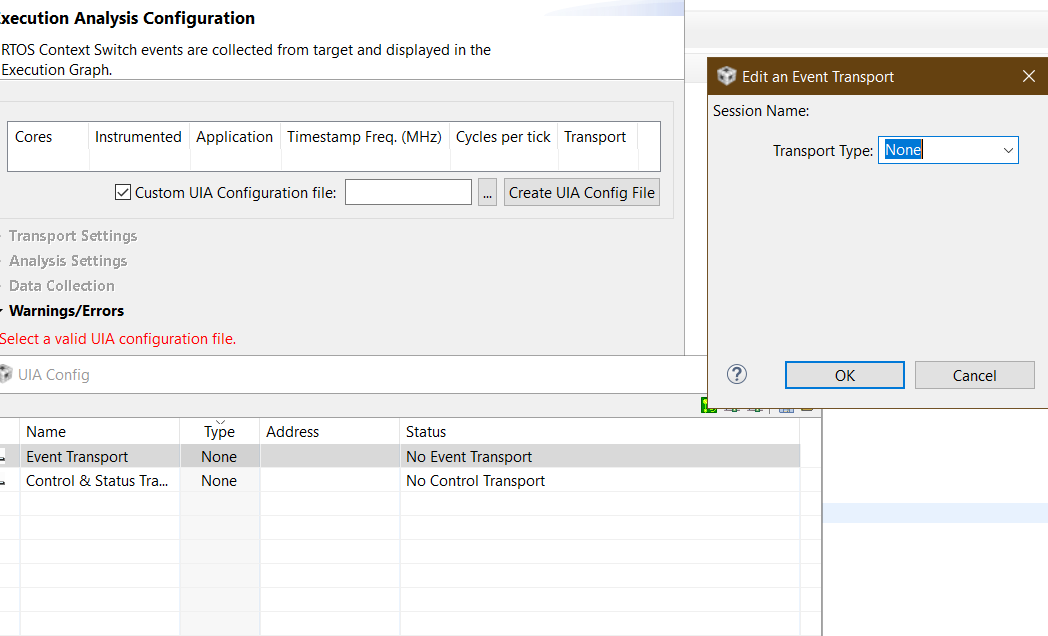Click the blue table toolbar icon

click(786, 410)
